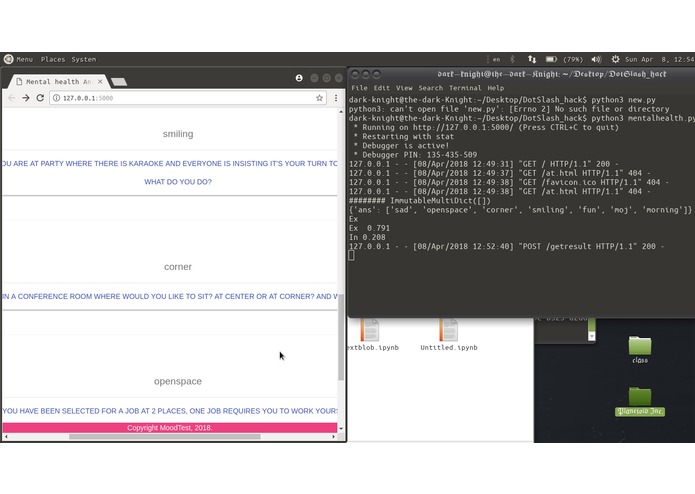Click the site info icon in address bar
This screenshot has width=695, height=494.
point(56,98)
